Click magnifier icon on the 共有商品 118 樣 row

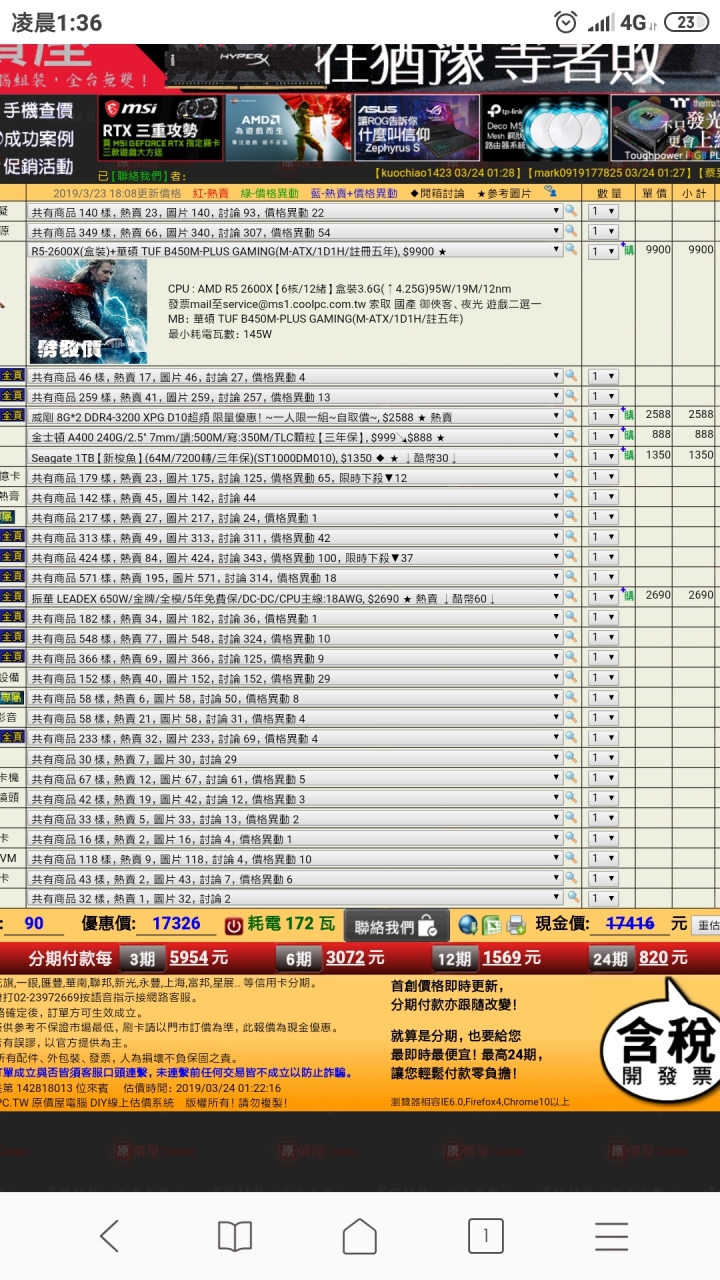tap(571, 858)
